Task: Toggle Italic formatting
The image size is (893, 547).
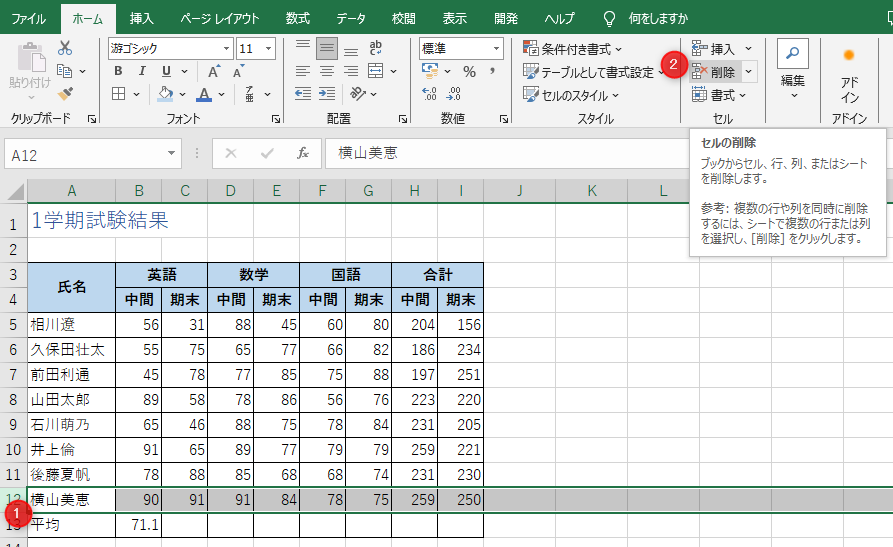Action: coord(141,71)
